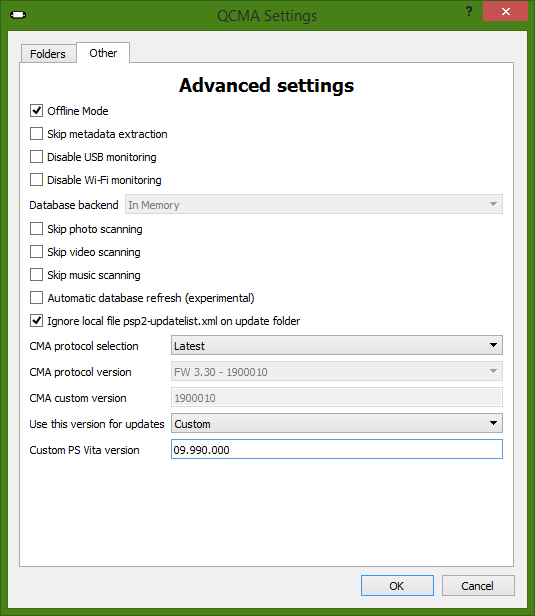The image size is (535, 616).
Task: Click the help question mark button
Action: pyautogui.click(x=469, y=11)
